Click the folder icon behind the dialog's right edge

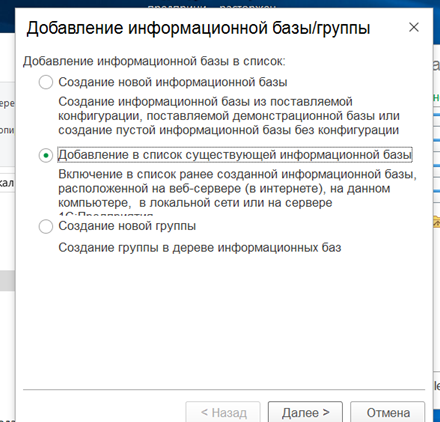click(436, 222)
